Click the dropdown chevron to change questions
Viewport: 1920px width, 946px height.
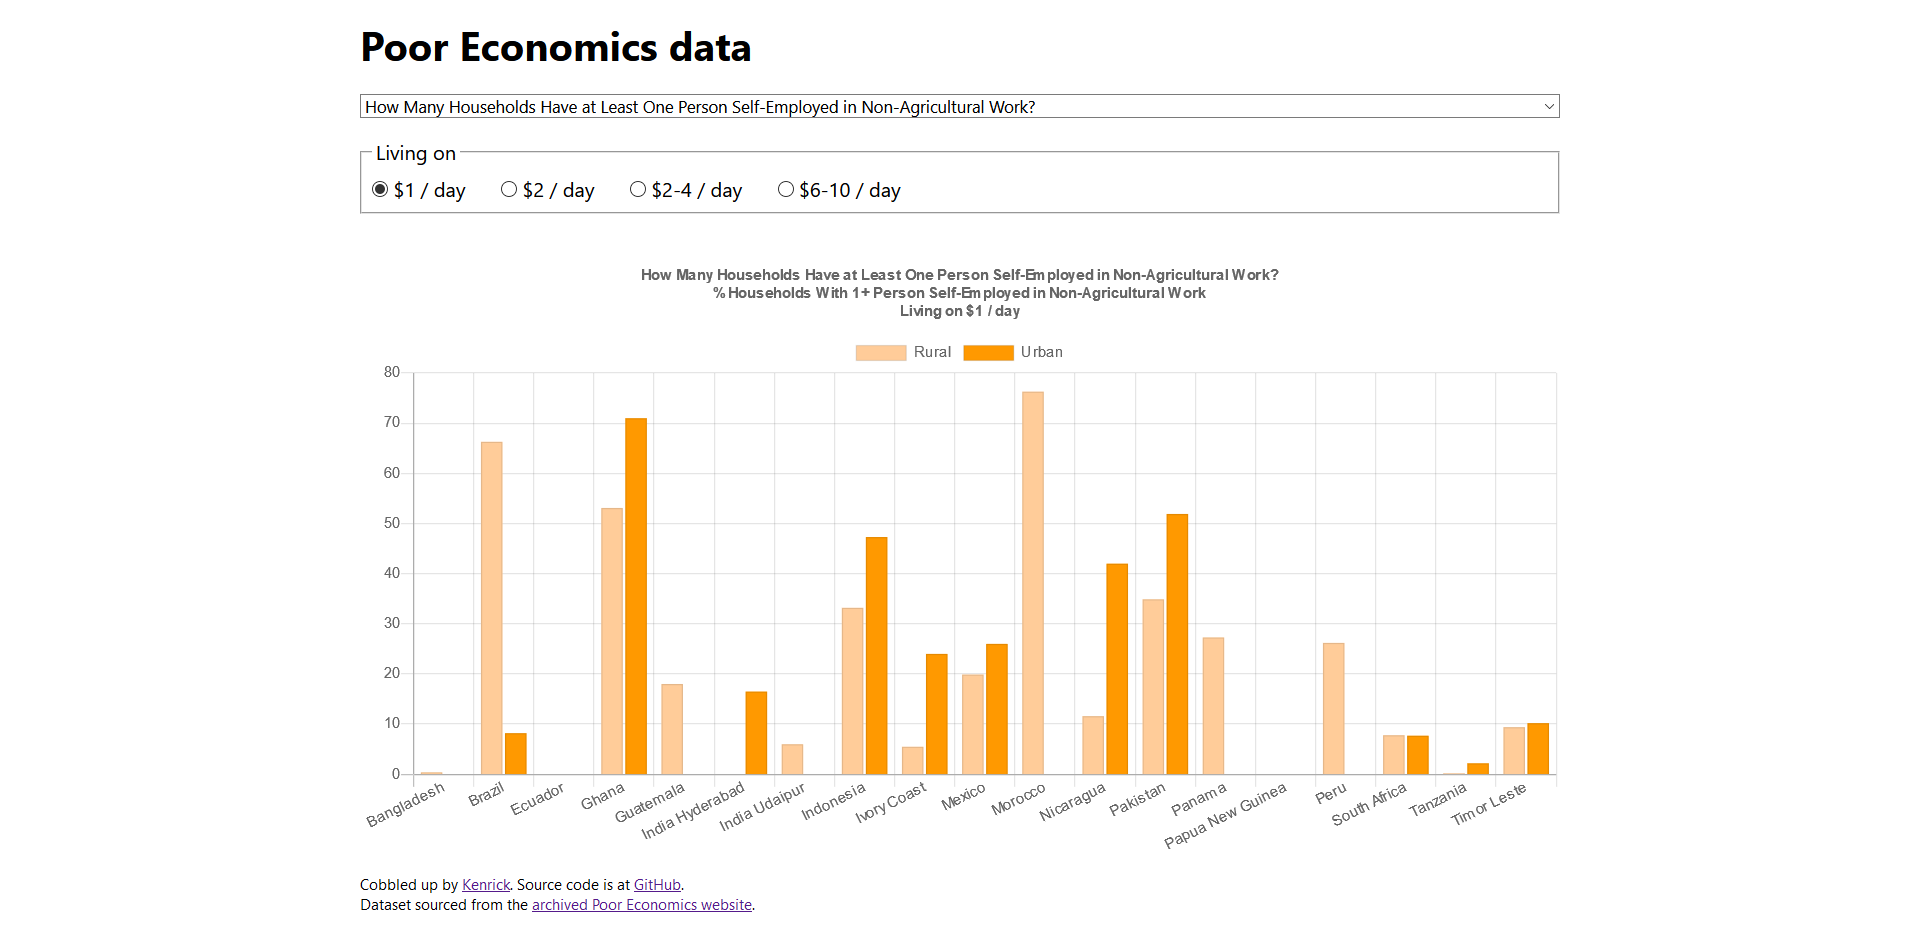(1546, 106)
